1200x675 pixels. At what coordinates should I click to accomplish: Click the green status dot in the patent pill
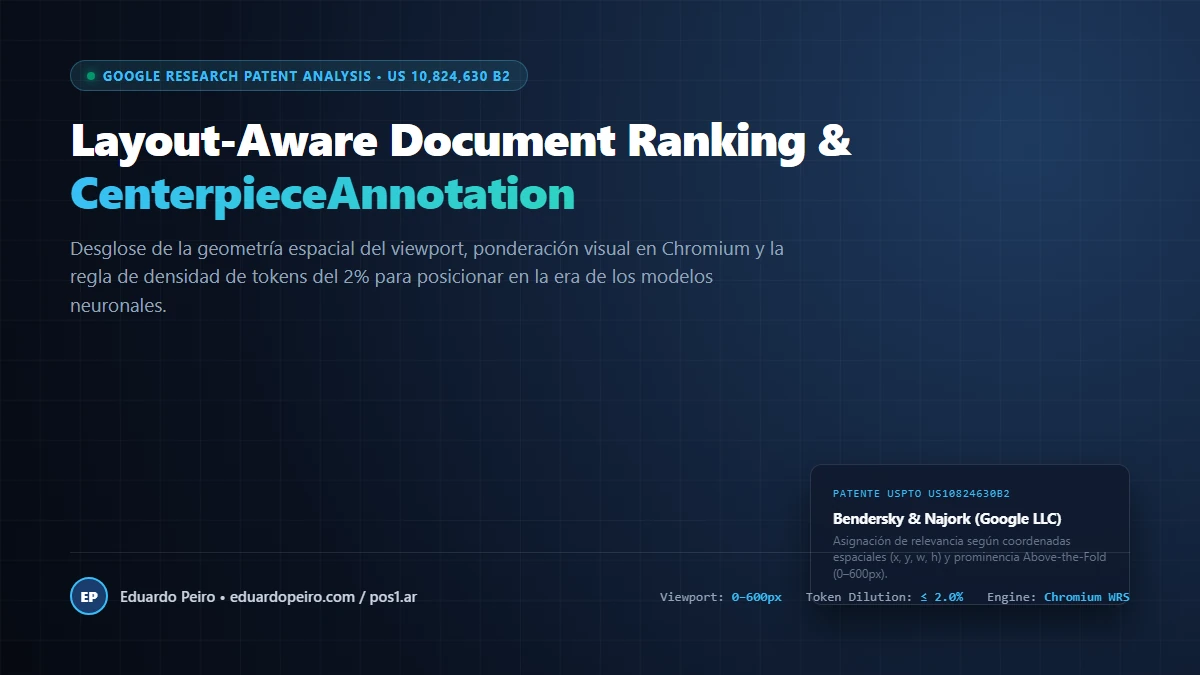click(91, 76)
